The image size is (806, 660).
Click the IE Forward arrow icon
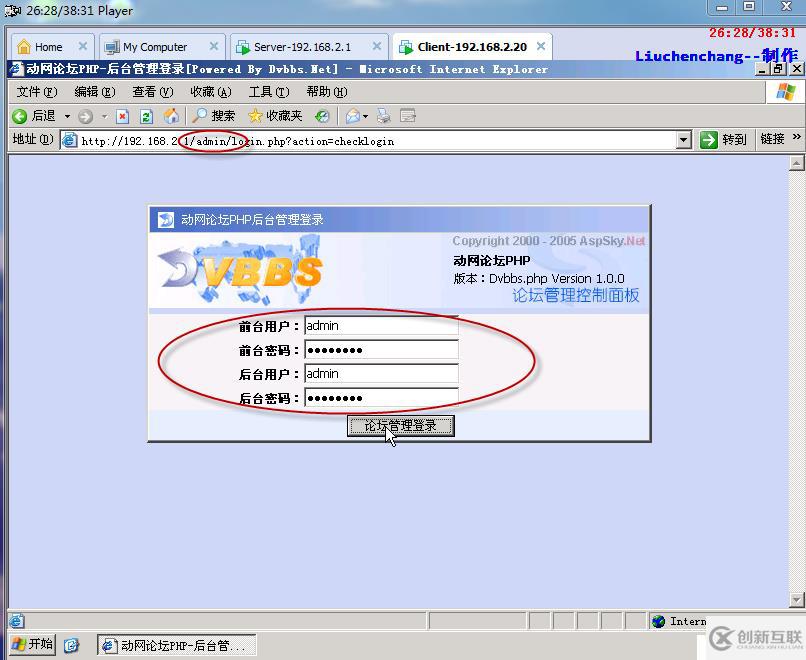pyautogui.click(x=85, y=117)
